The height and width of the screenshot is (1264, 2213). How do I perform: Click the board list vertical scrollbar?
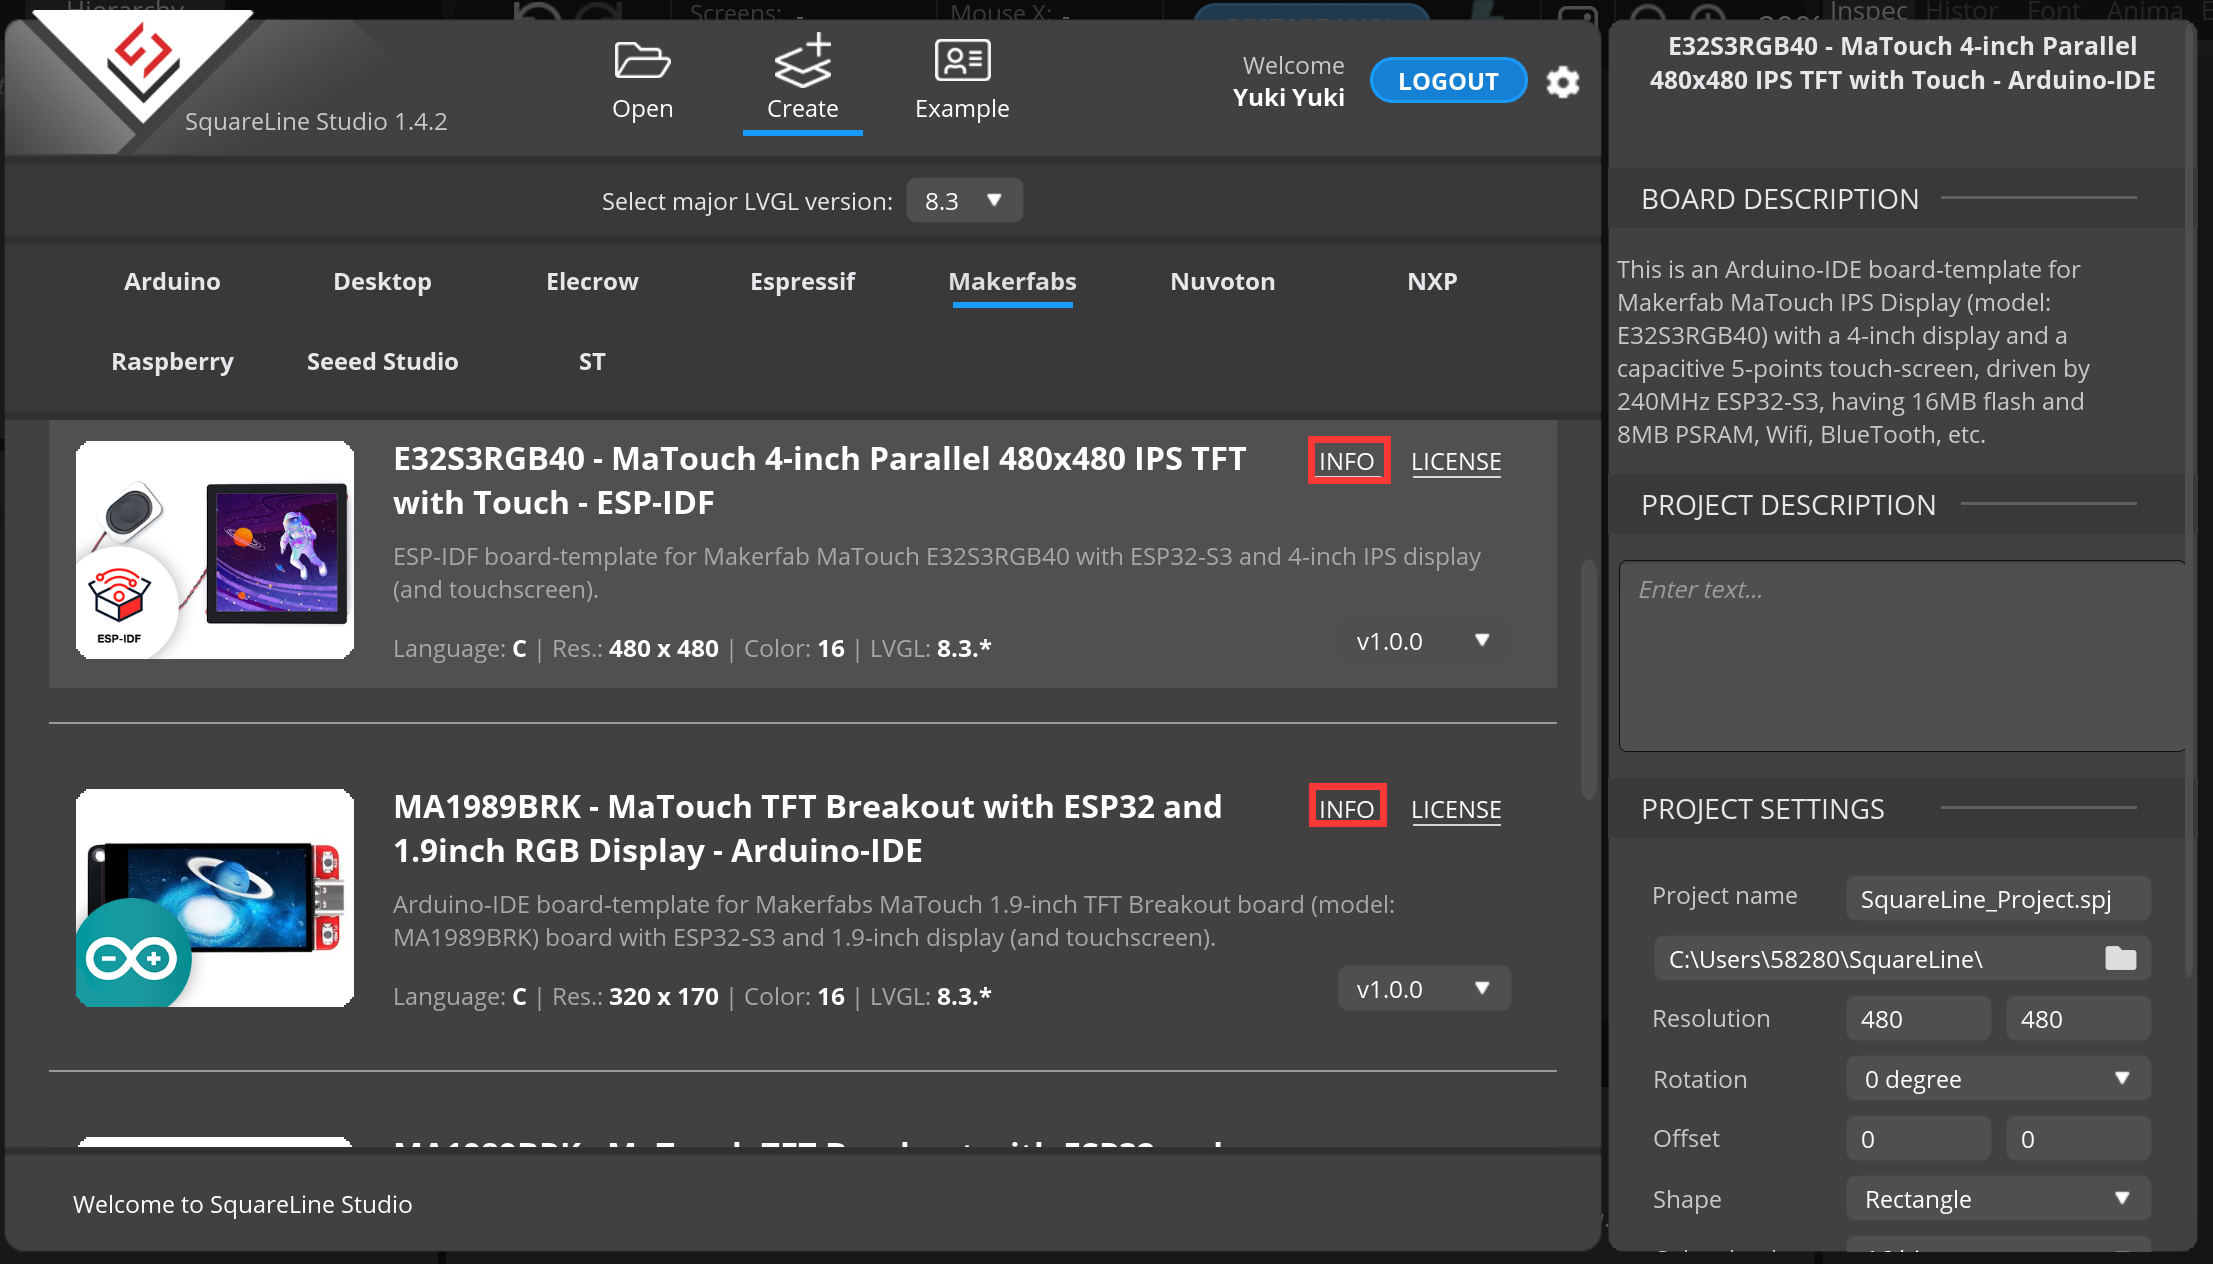tap(1588, 680)
